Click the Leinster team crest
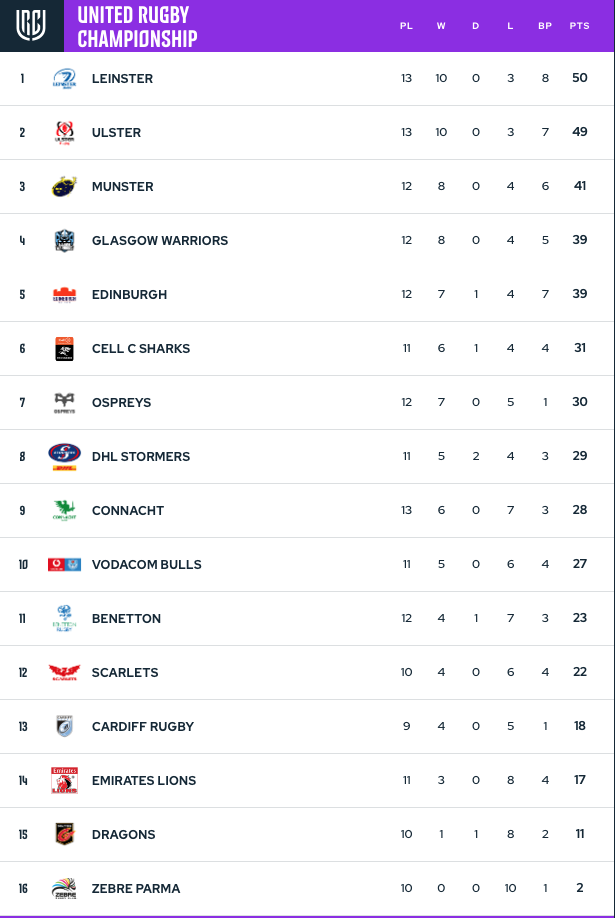The width and height of the screenshot is (615, 918). 64,78
